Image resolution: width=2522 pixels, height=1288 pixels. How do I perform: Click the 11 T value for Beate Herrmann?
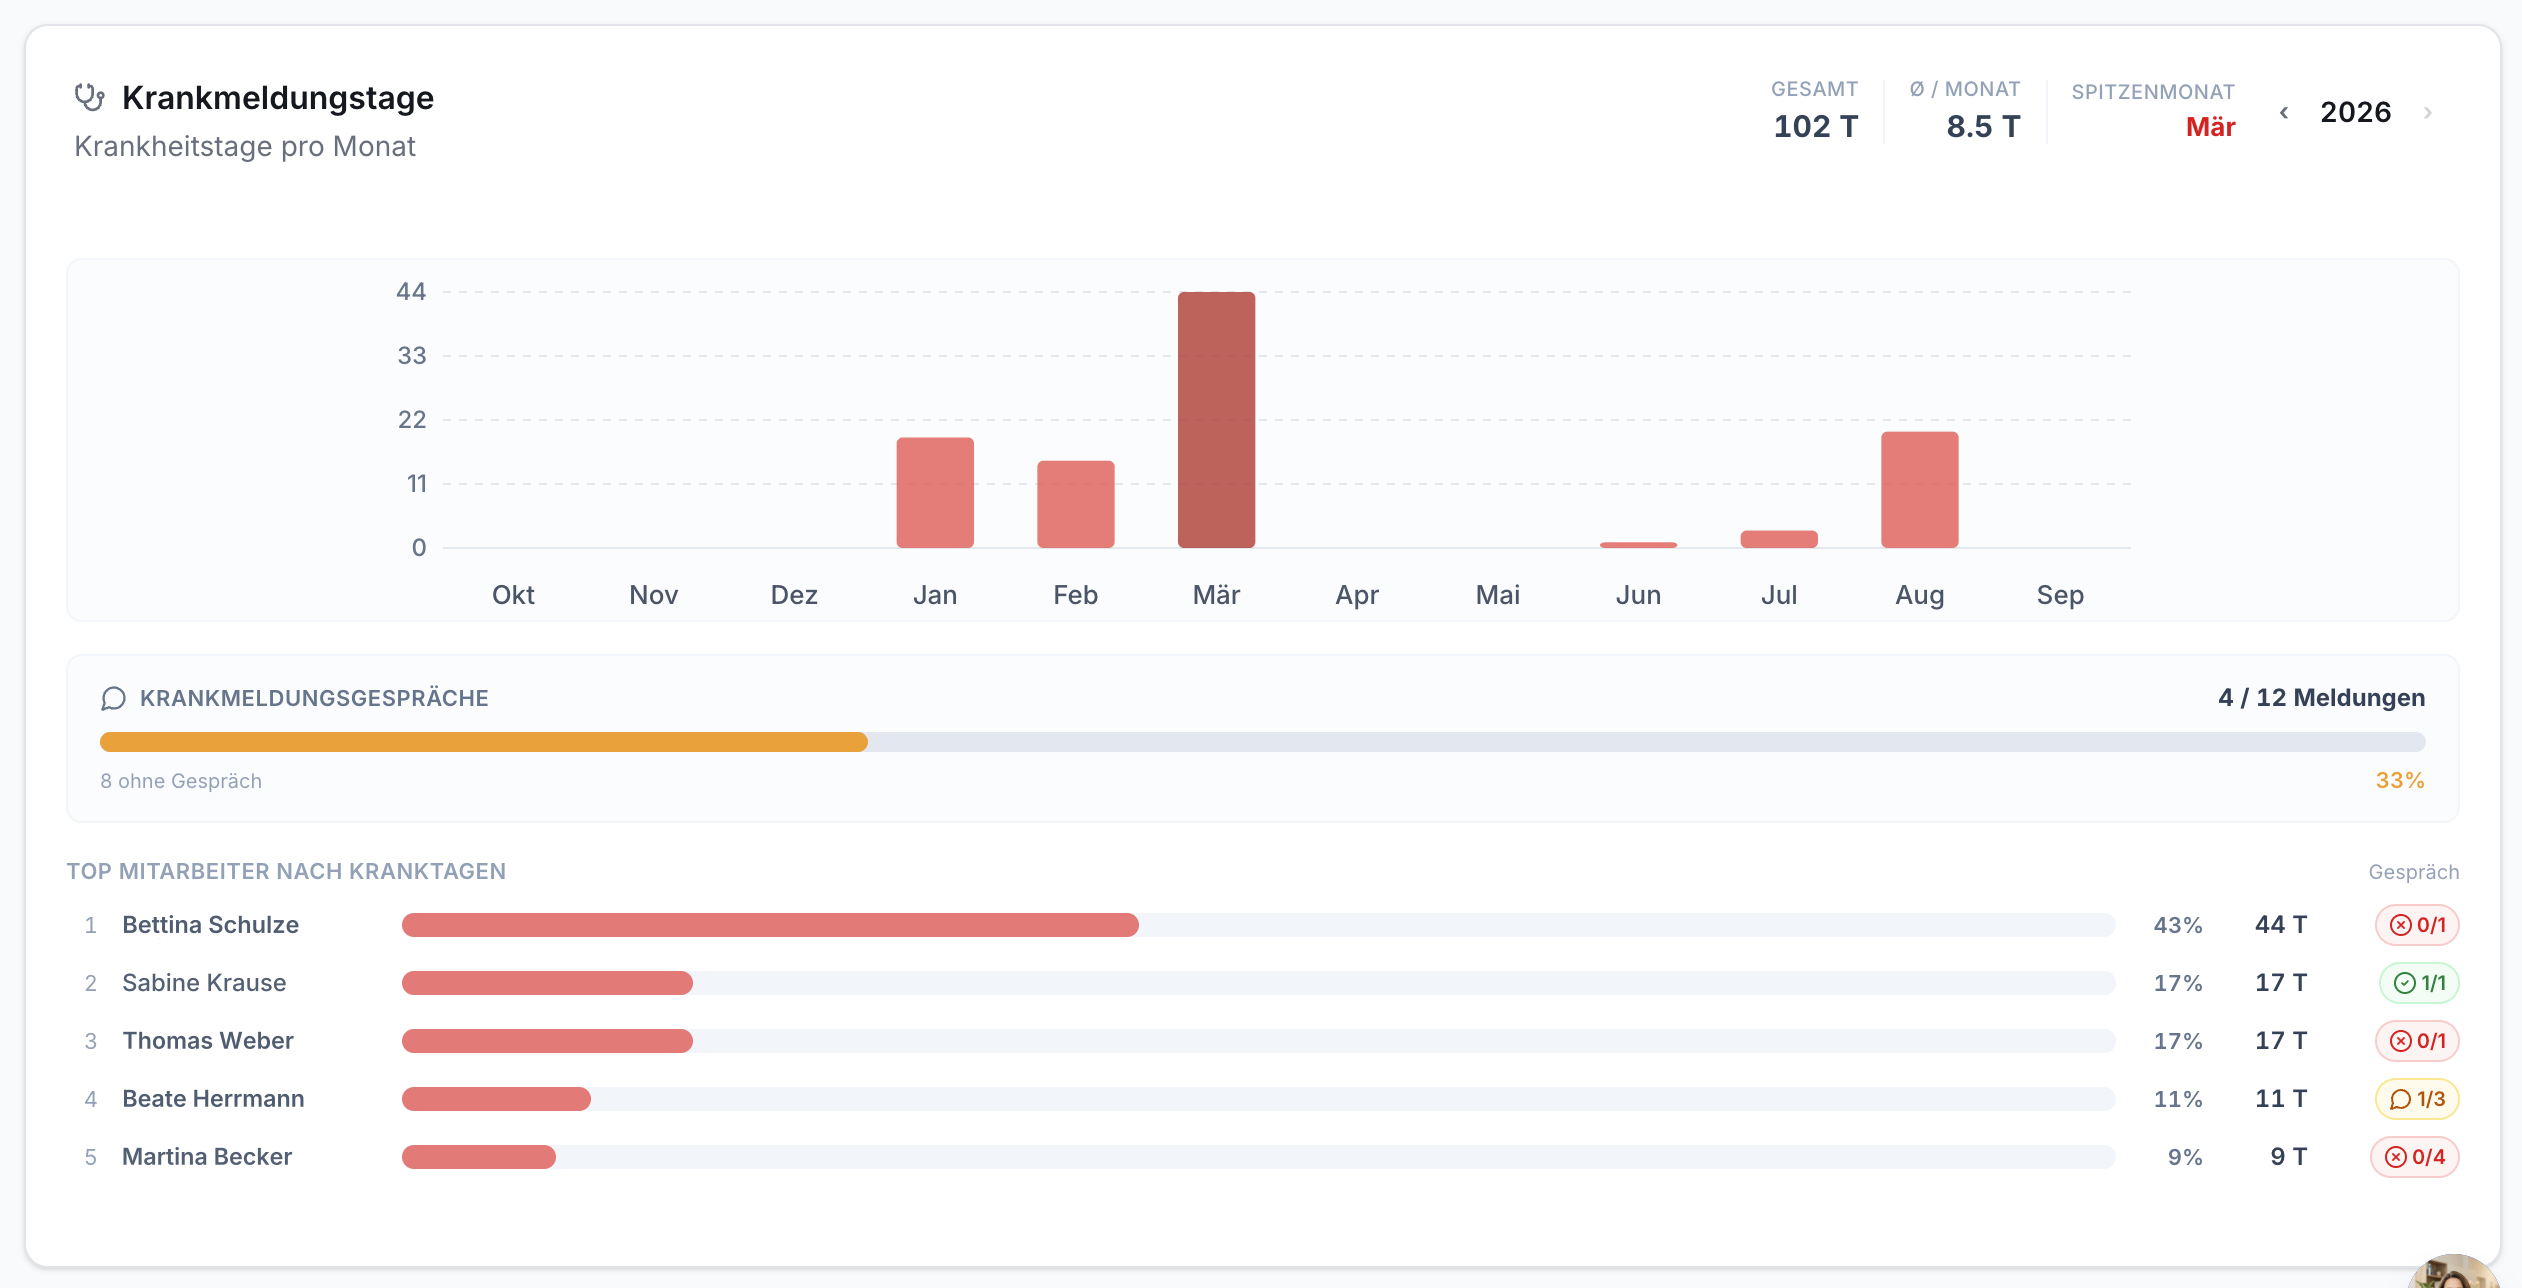(2281, 1099)
